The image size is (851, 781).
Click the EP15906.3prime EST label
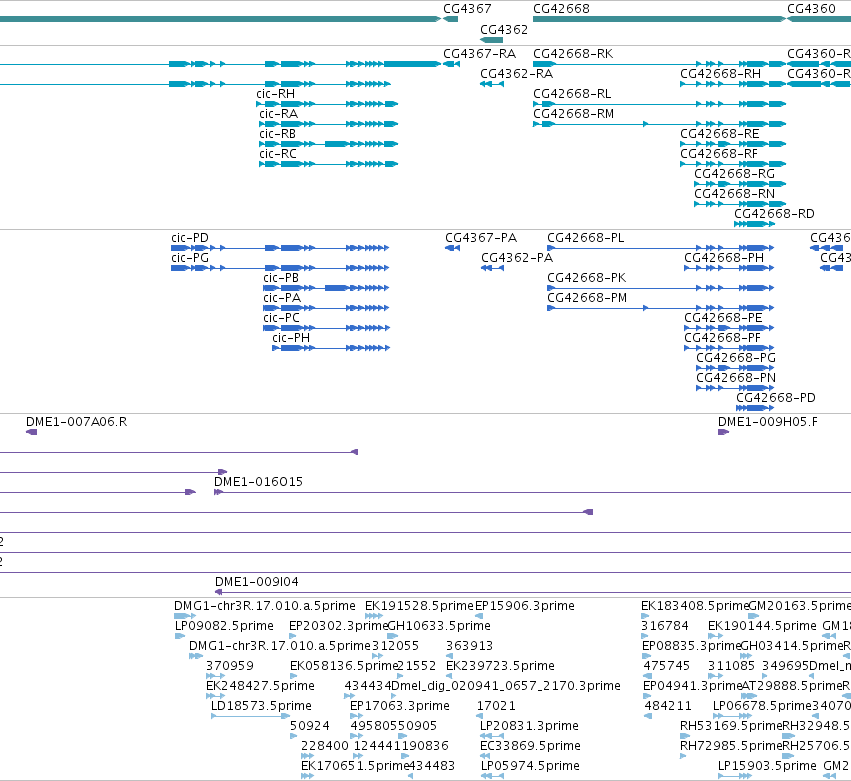(525, 606)
